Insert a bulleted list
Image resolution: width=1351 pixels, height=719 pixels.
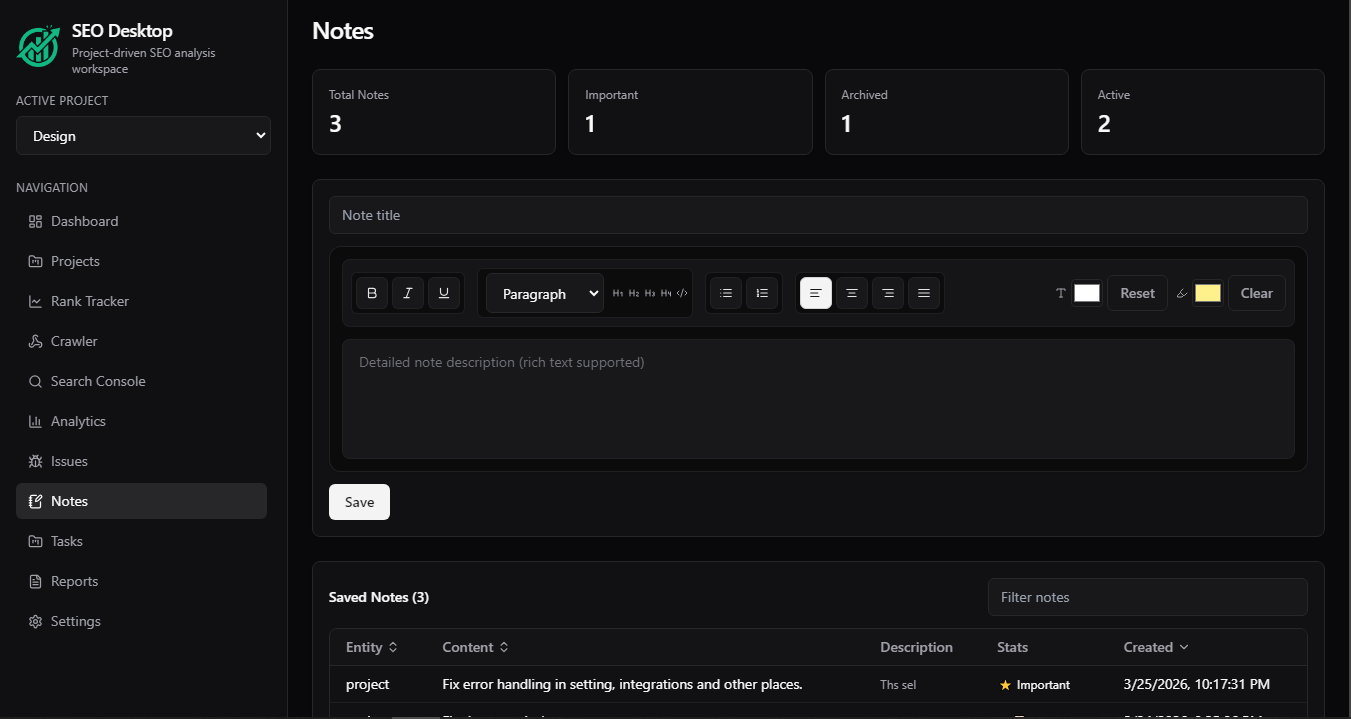click(x=726, y=293)
